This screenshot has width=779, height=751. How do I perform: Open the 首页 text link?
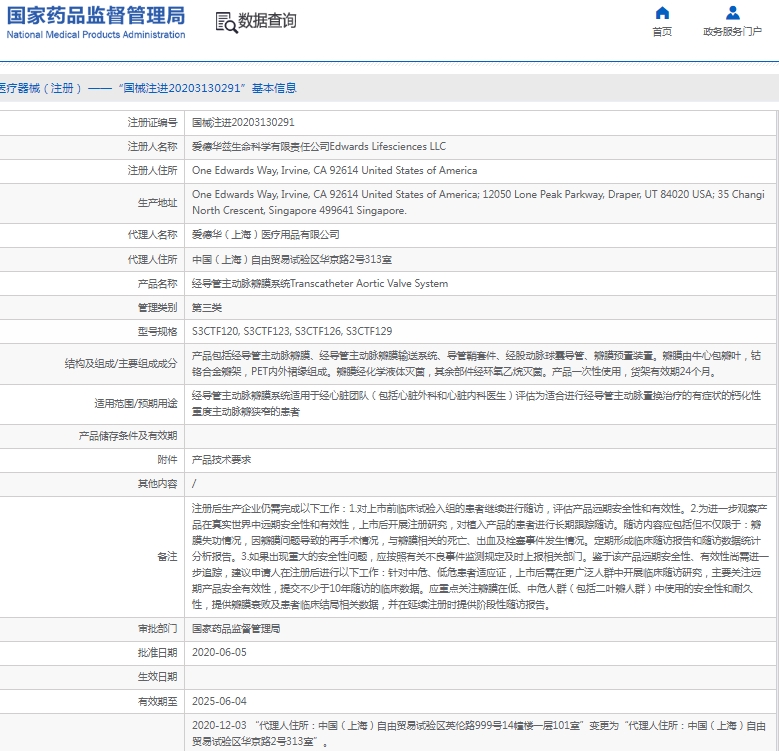662,32
